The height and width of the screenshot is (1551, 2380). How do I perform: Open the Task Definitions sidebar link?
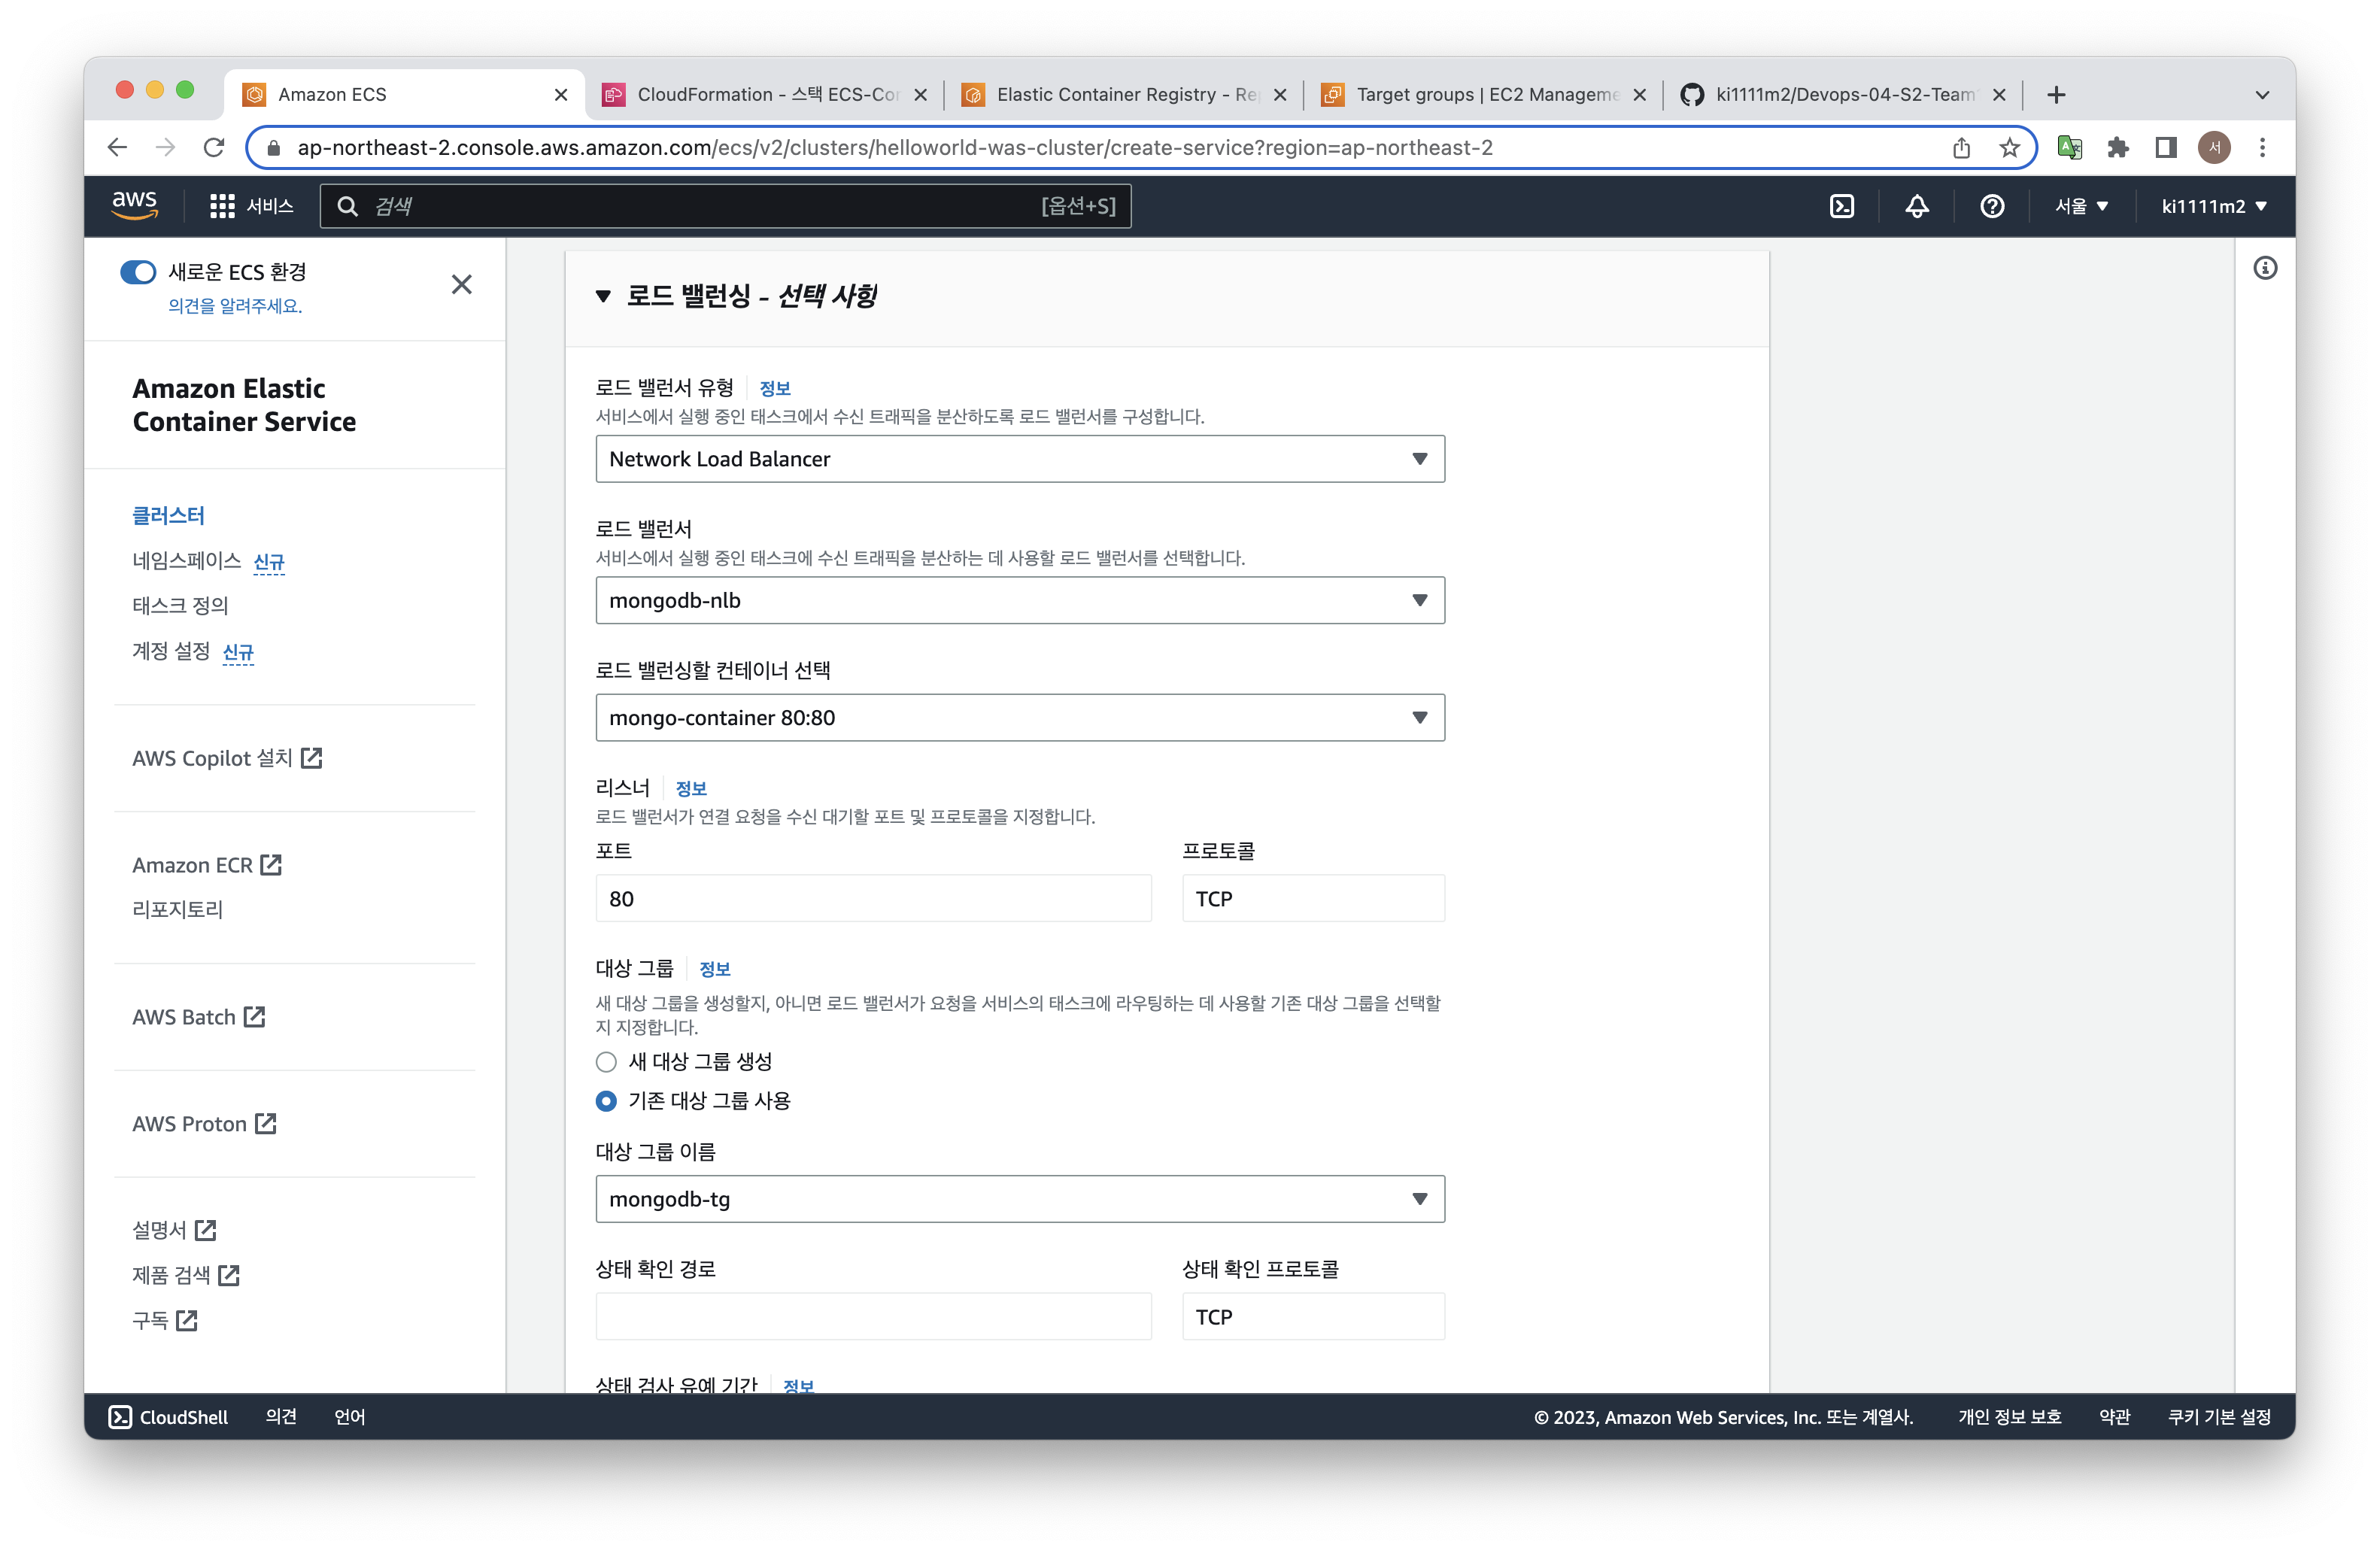(180, 605)
